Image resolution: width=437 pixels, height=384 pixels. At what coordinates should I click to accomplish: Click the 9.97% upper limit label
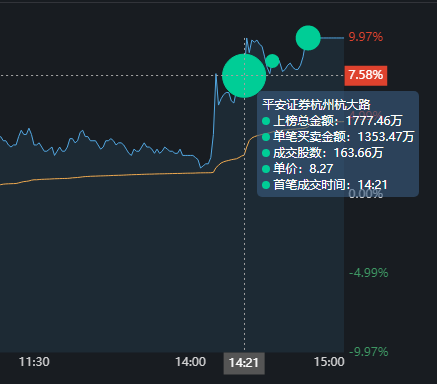point(366,37)
